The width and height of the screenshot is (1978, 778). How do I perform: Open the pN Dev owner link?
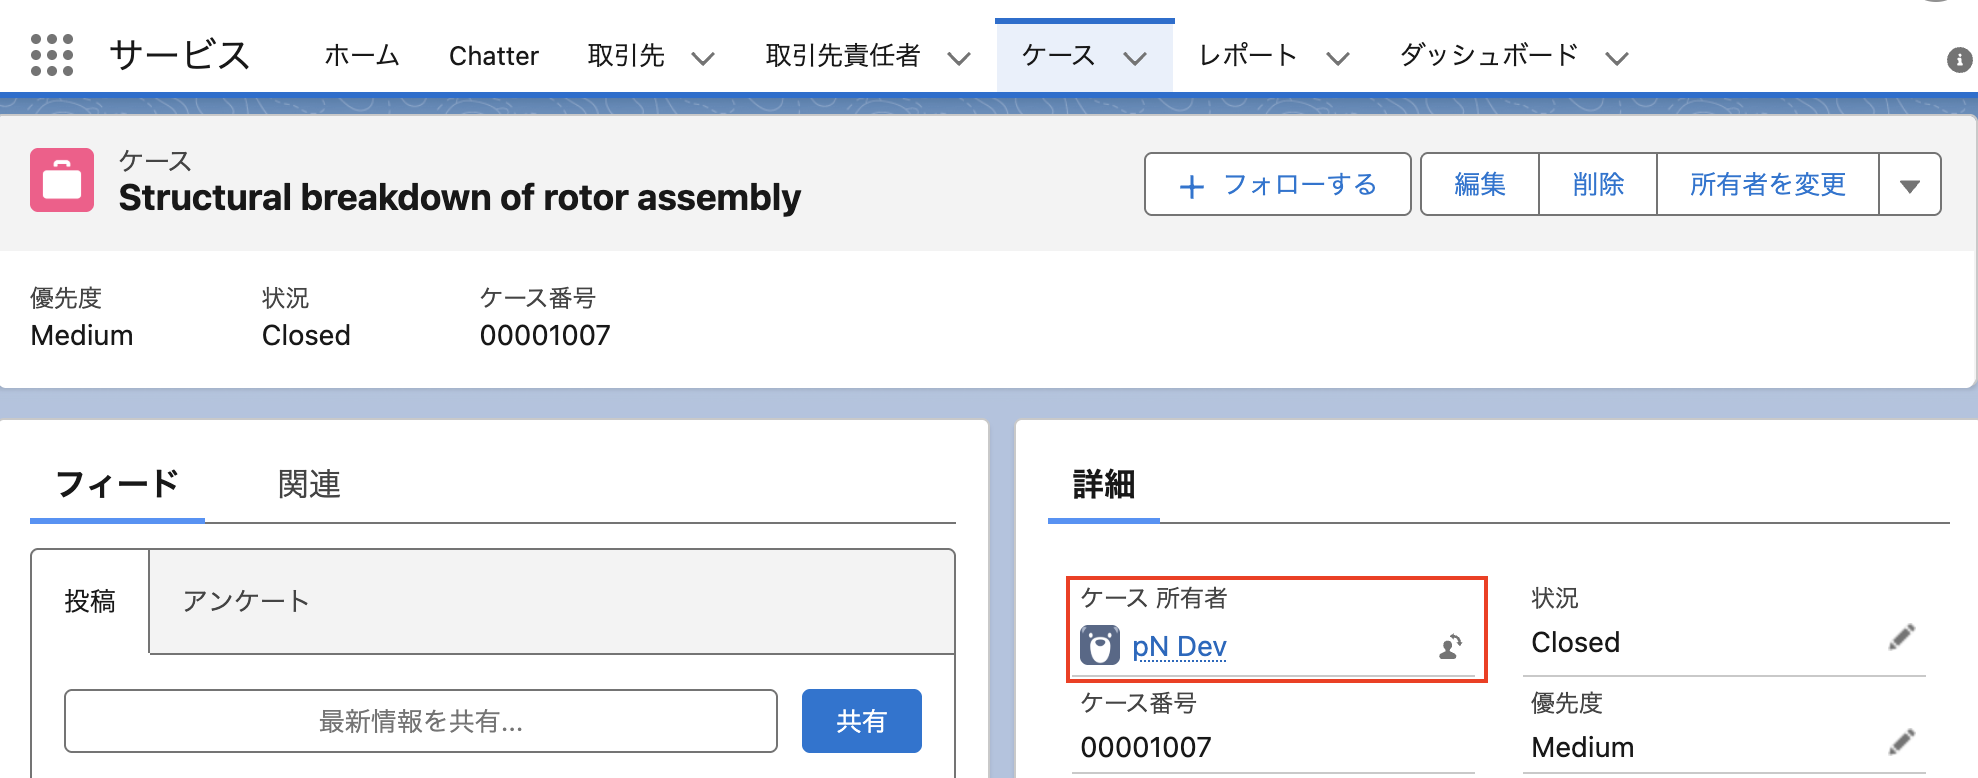click(x=1179, y=647)
